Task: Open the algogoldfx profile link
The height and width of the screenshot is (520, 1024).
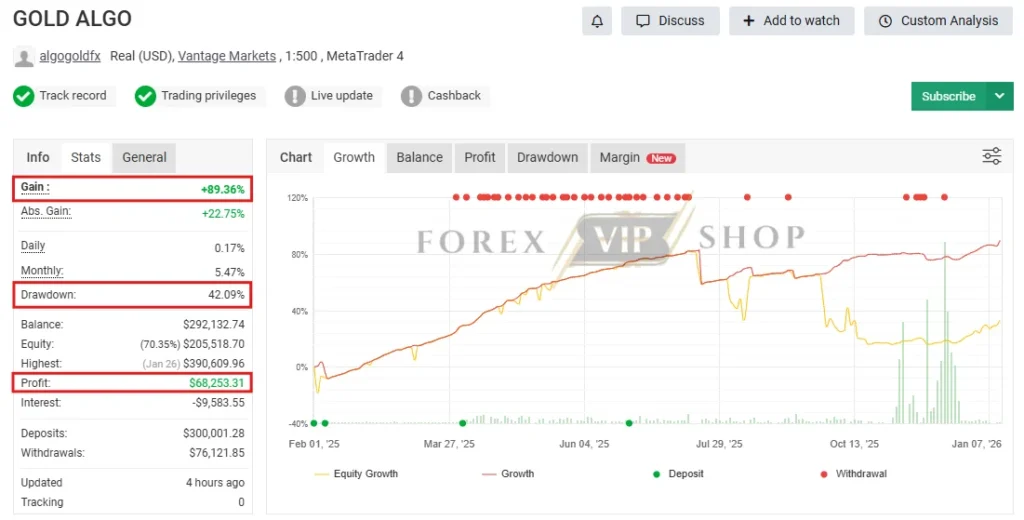Action: [70, 56]
